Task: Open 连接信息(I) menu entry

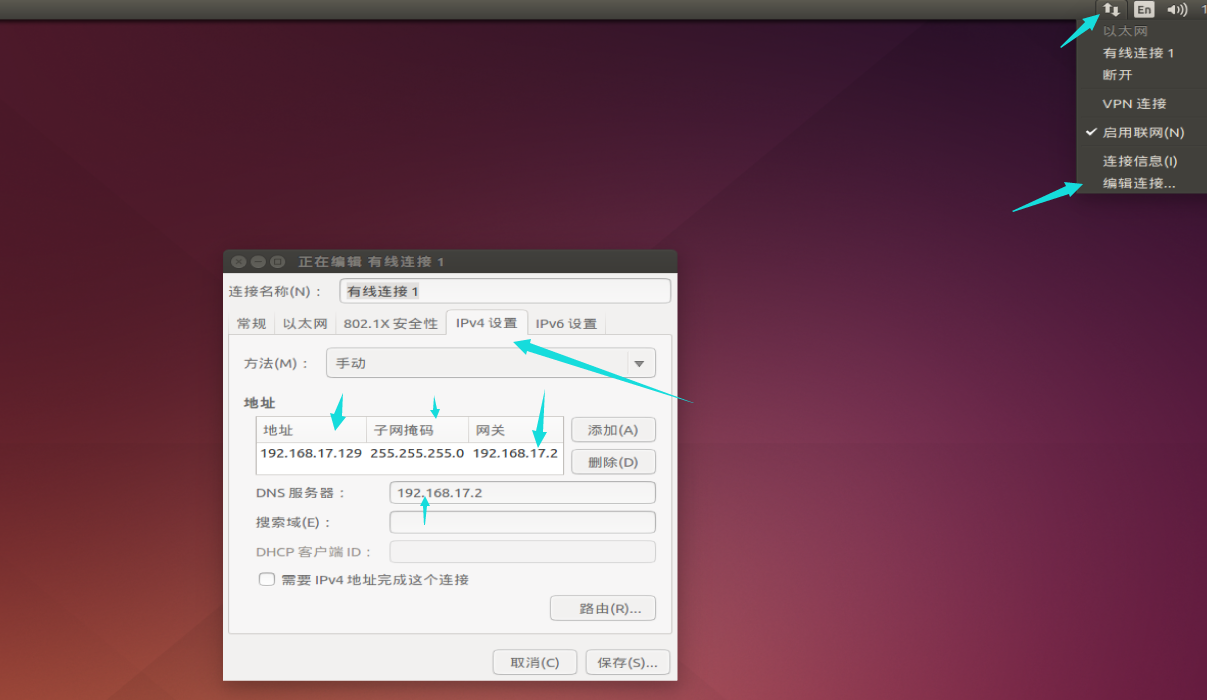Action: coord(1140,161)
